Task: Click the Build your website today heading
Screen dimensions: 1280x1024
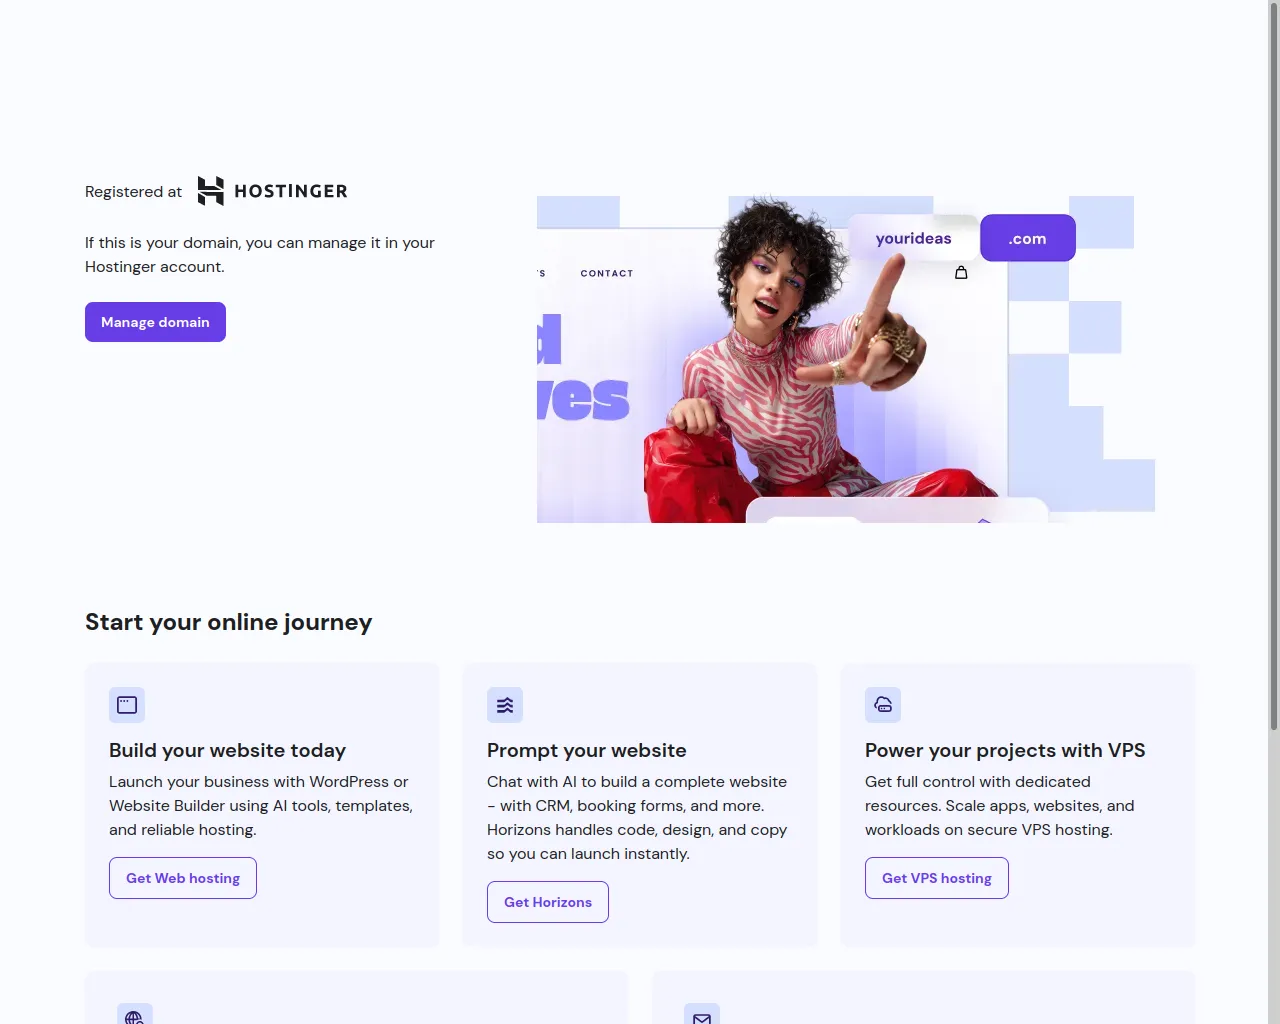Action: [x=227, y=750]
